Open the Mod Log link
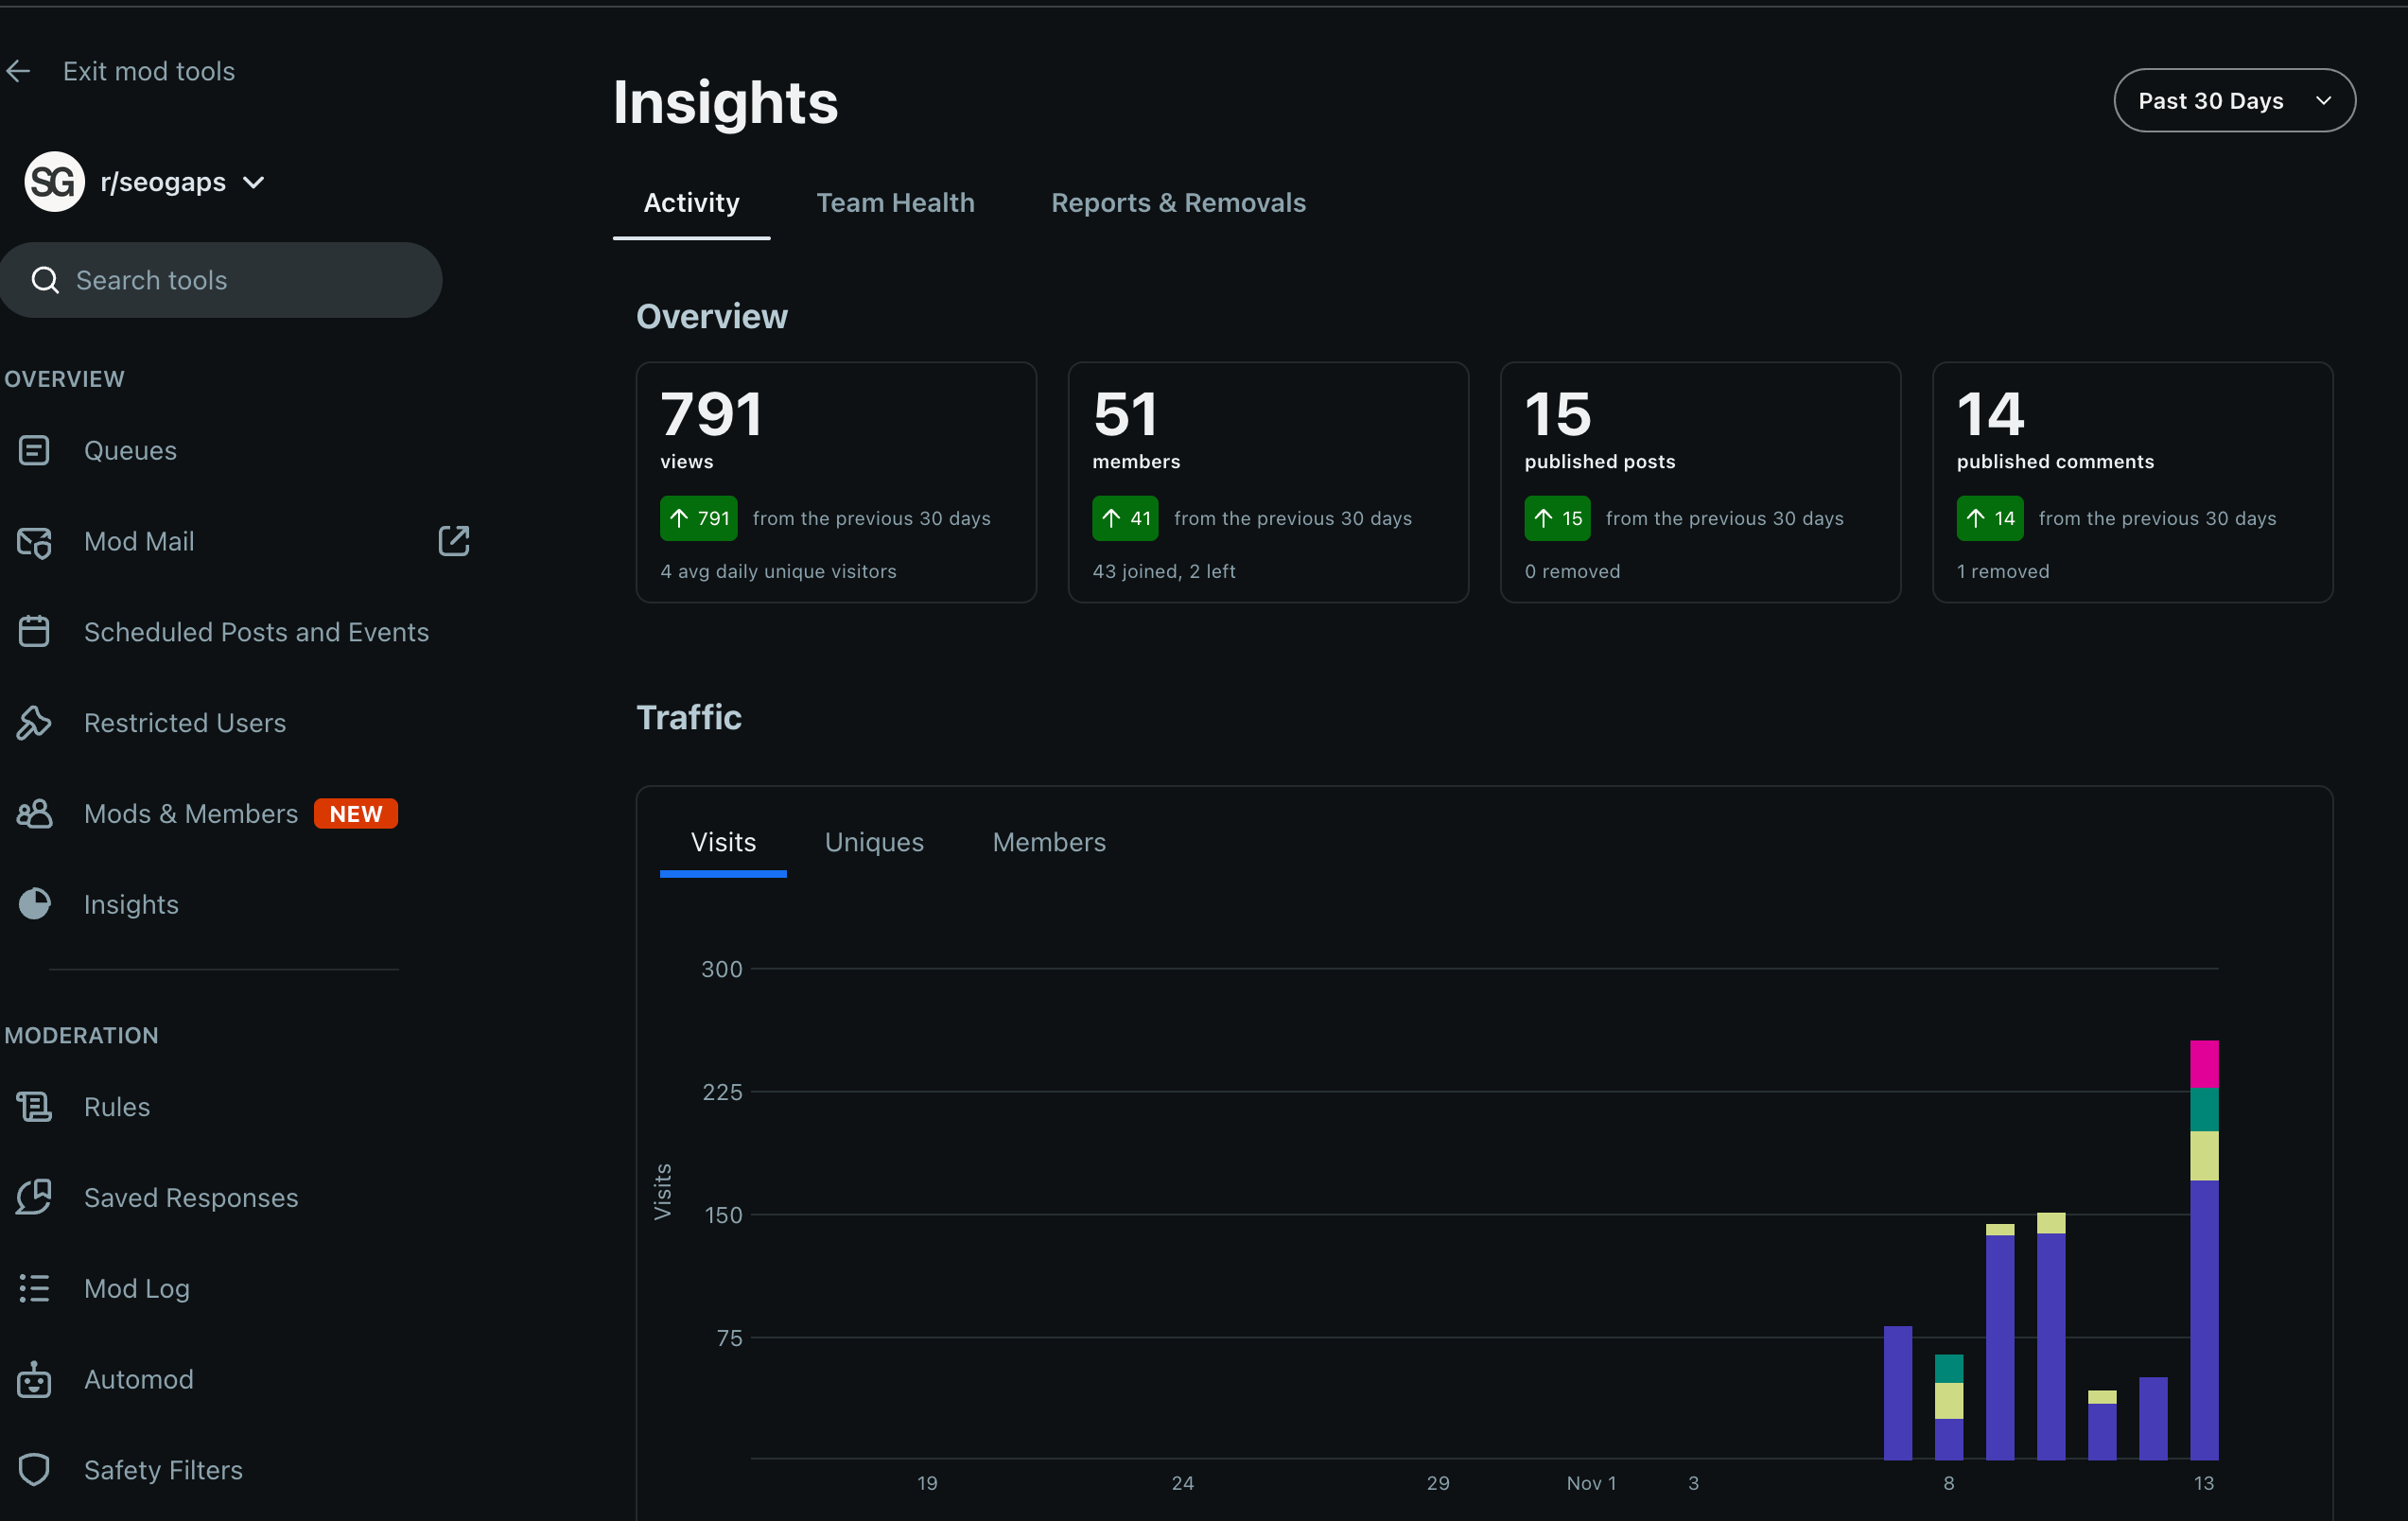The height and width of the screenshot is (1521, 2408). pos(137,1288)
